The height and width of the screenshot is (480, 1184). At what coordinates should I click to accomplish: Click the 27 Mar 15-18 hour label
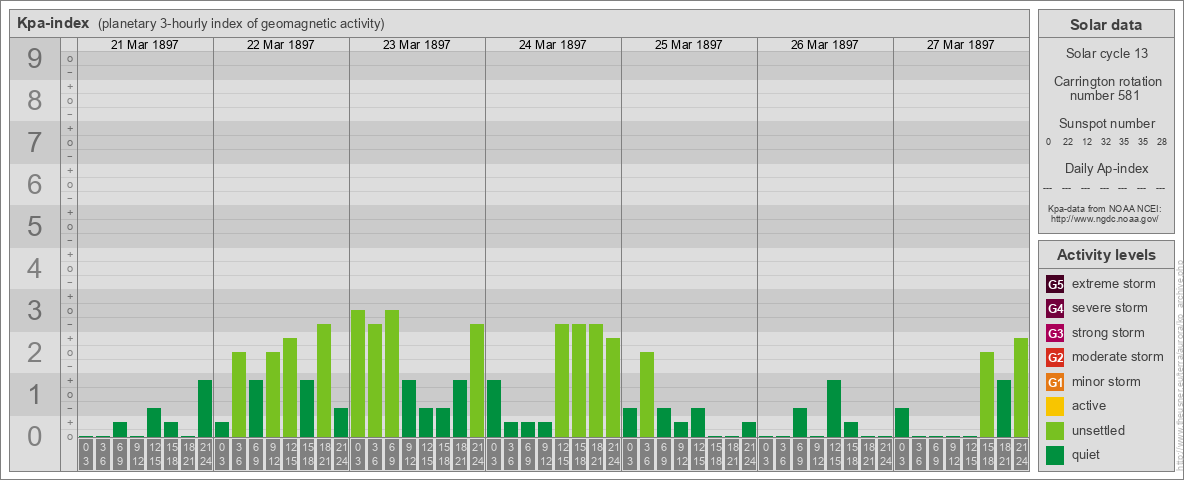click(986, 455)
